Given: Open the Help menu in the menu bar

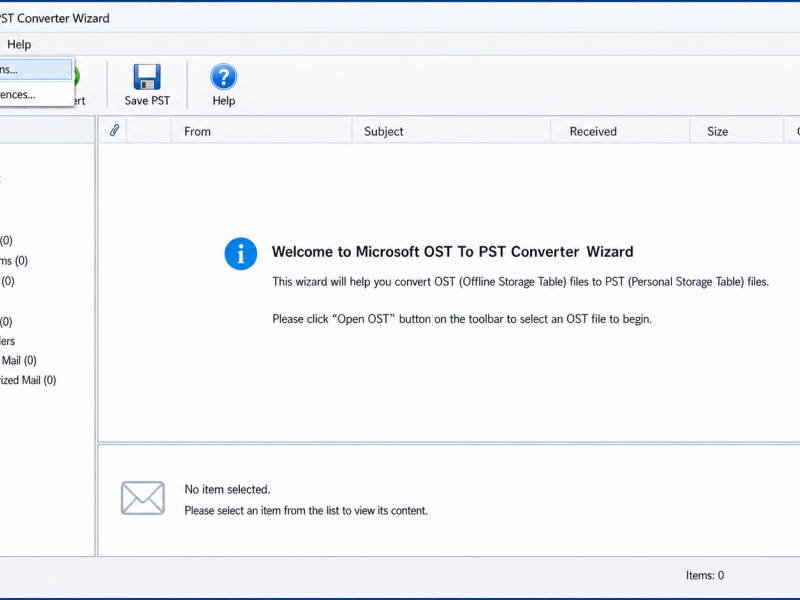Looking at the screenshot, I should coord(19,44).
